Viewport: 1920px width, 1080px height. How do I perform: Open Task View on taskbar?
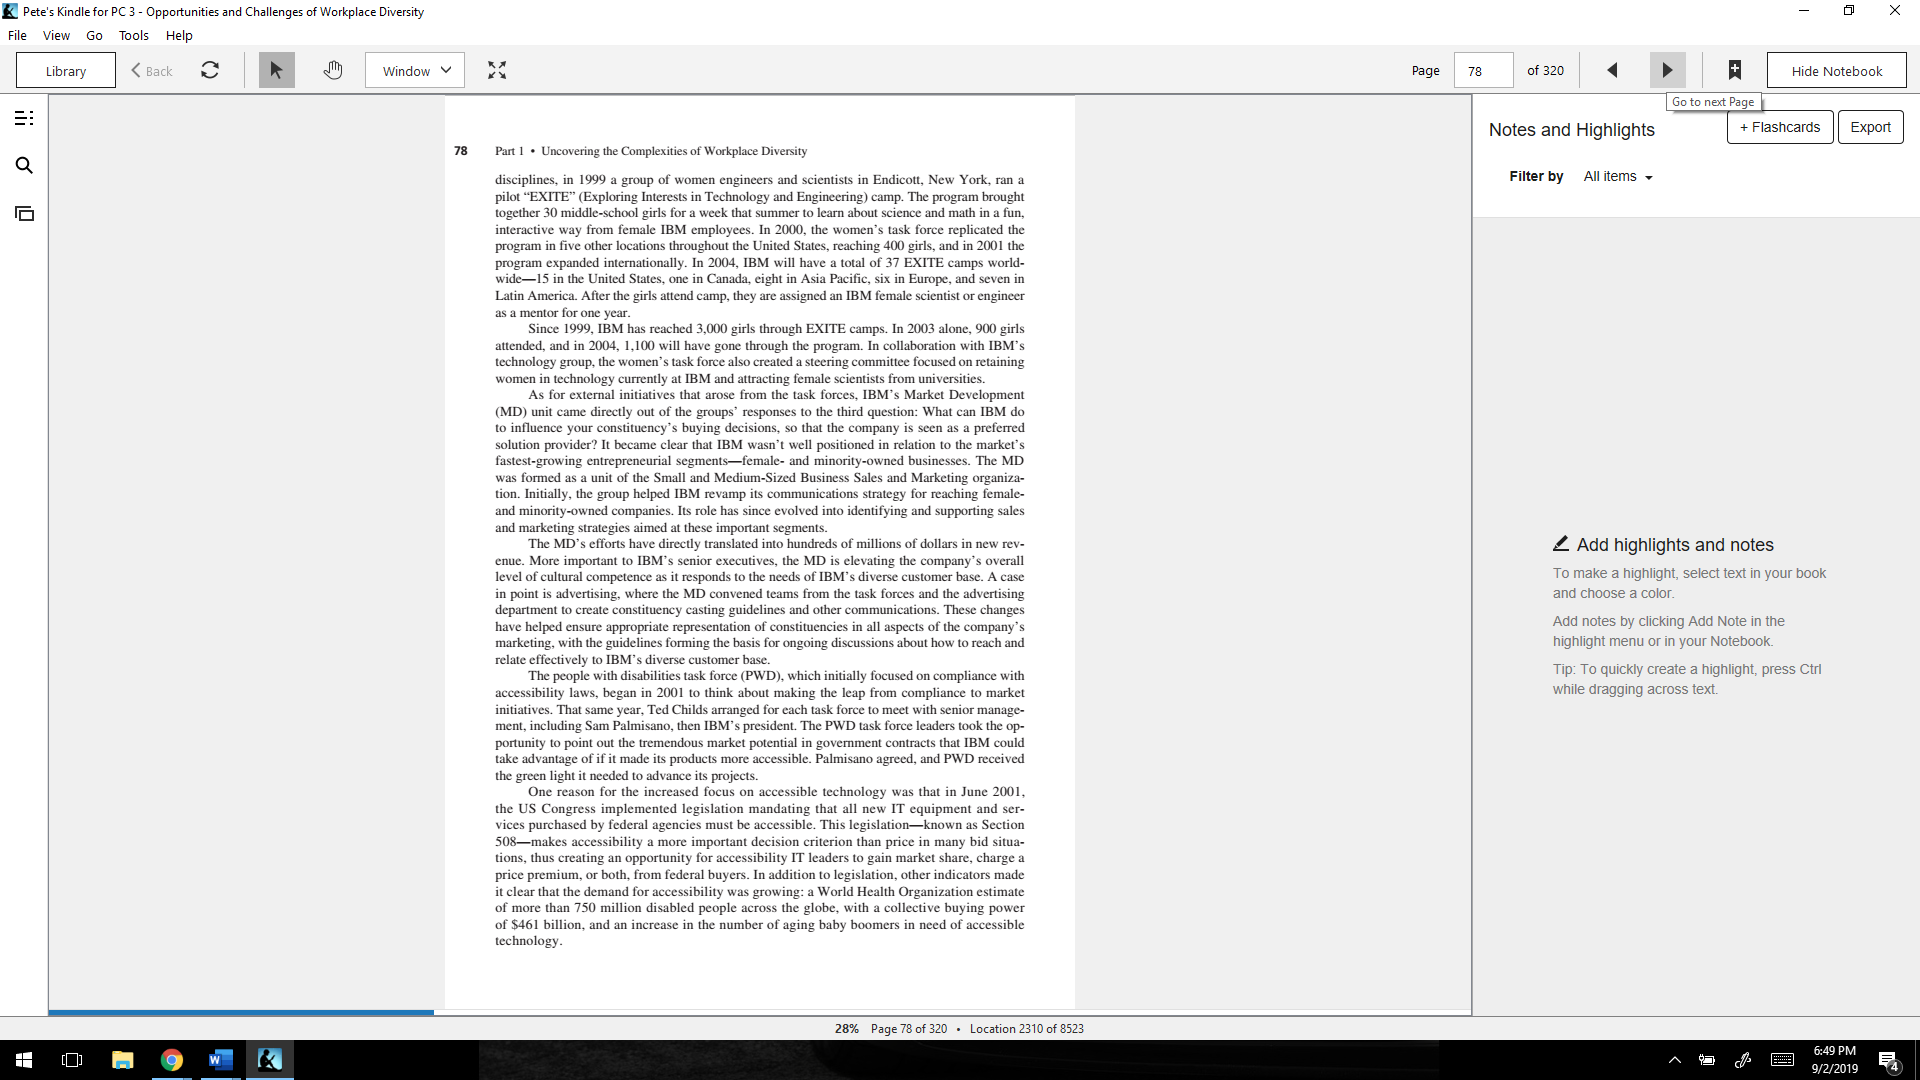point(72,1060)
